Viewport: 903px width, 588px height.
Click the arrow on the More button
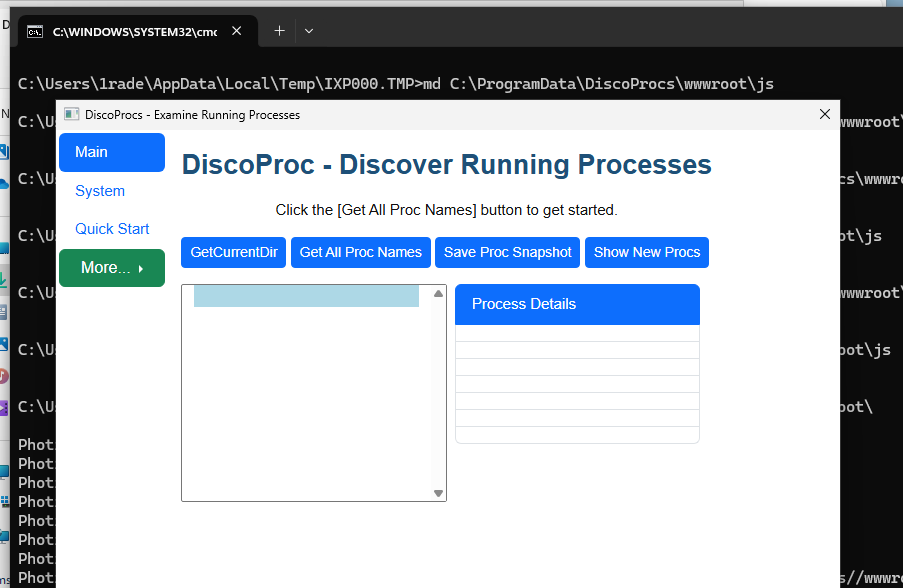click(141, 269)
